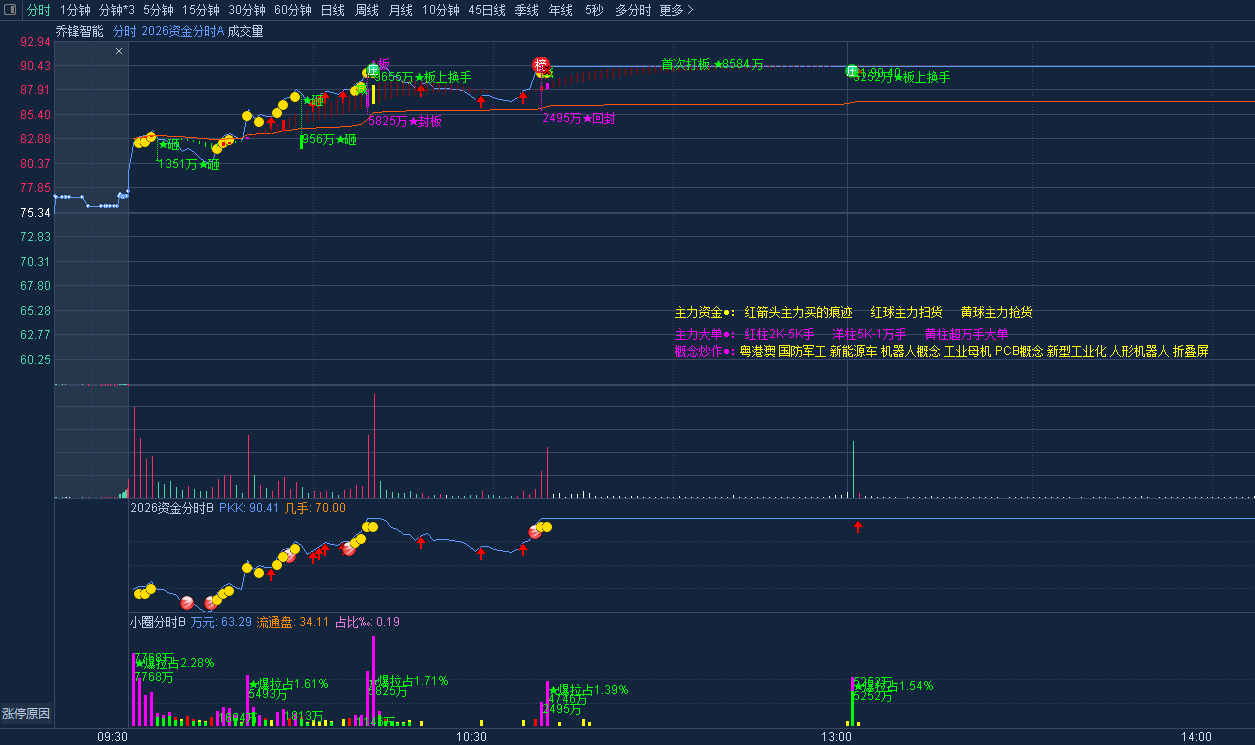This screenshot has height=745, width=1255.
Task: Click the 成交量 volume label
Action: coord(246,31)
